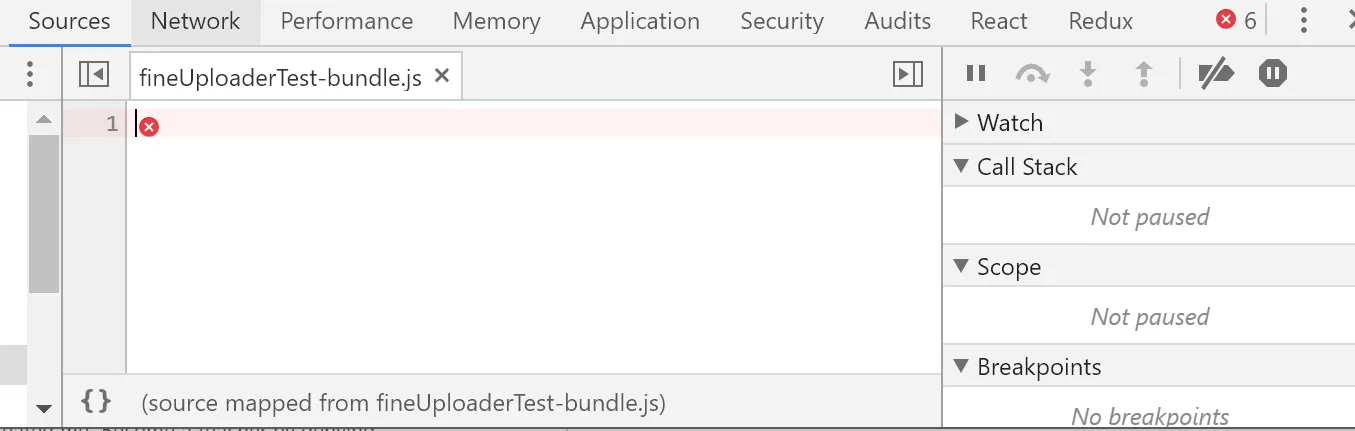
Task: Hide the debugger sidebar pane
Action: (907, 73)
